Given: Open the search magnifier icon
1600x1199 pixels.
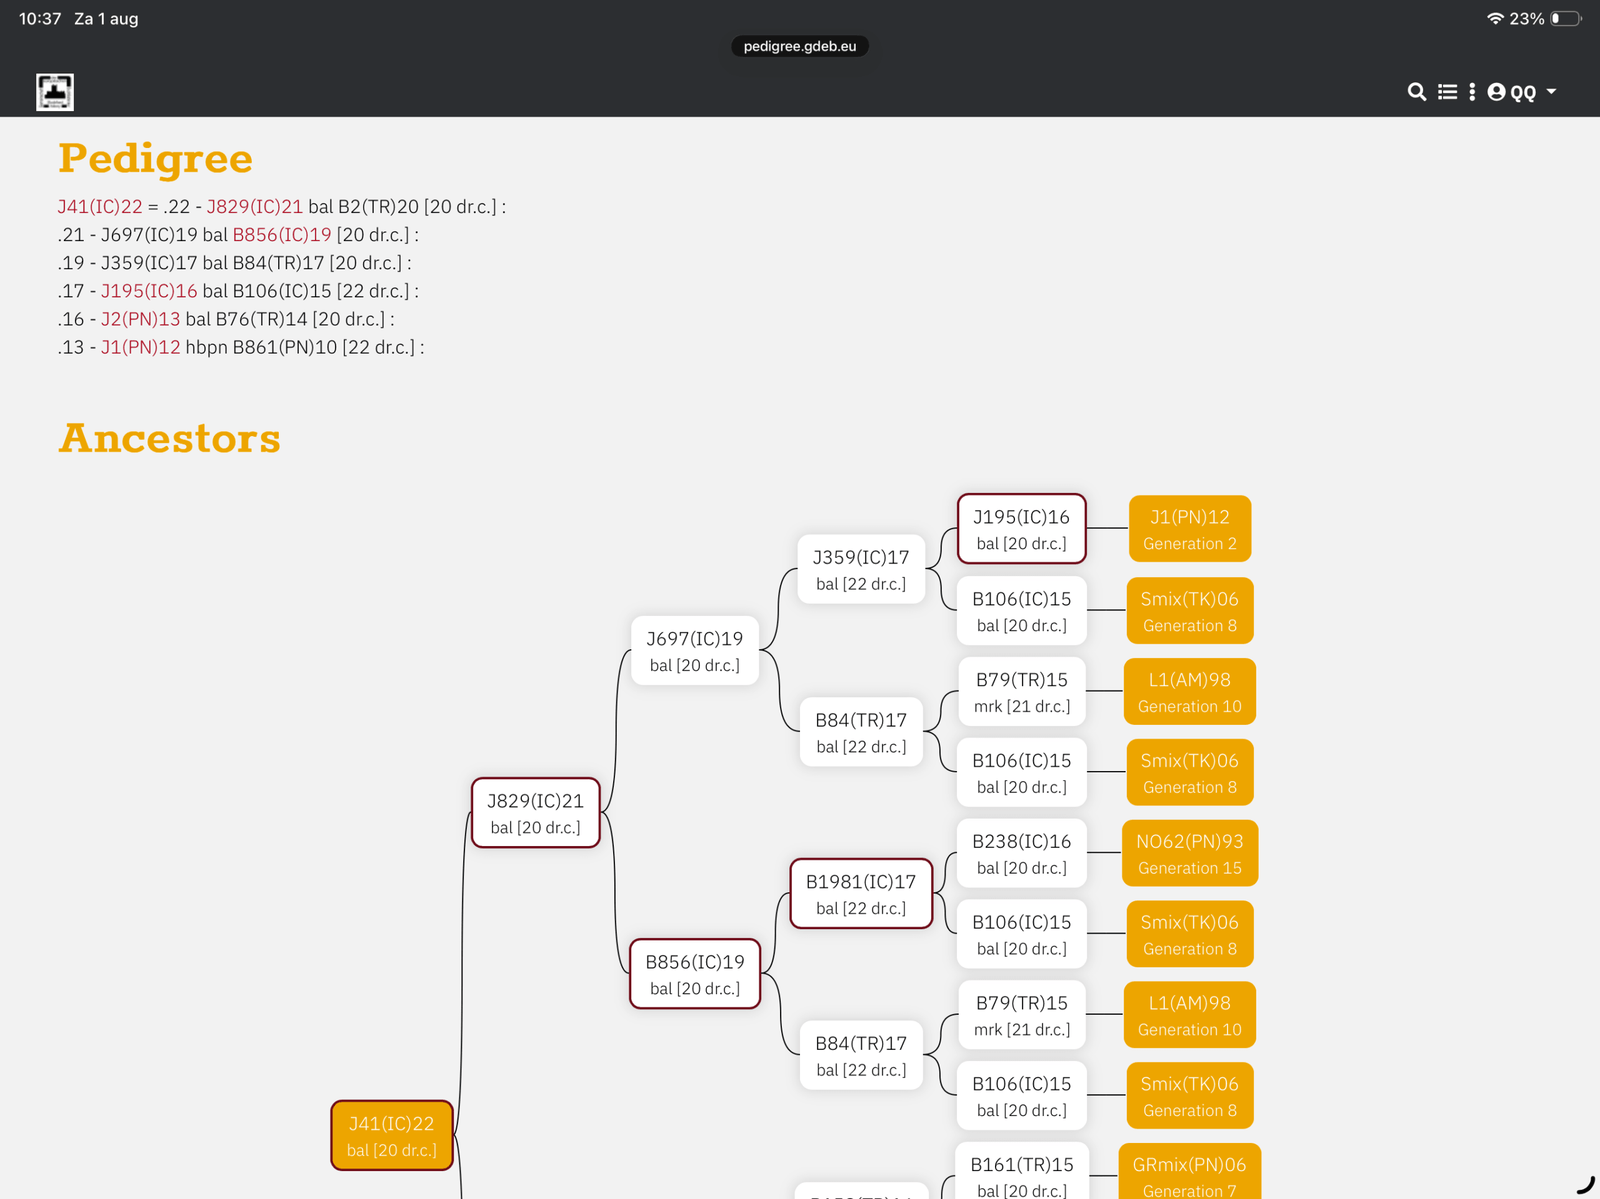Looking at the screenshot, I should point(1416,92).
